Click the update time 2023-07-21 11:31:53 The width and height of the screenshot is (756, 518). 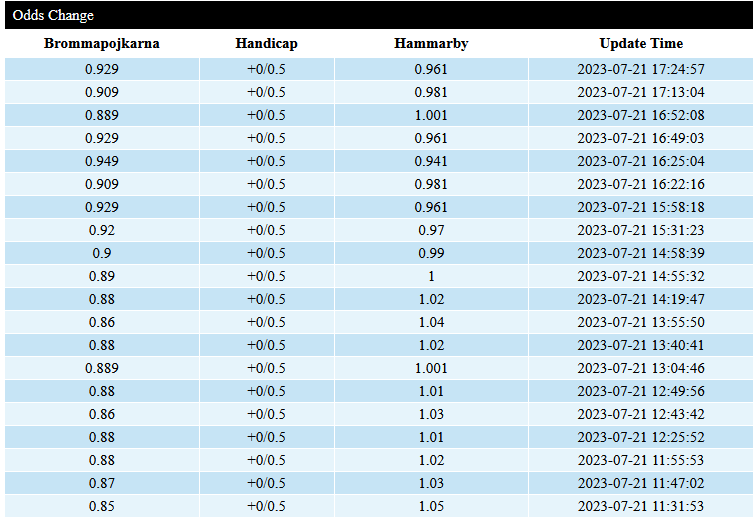(641, 506)
